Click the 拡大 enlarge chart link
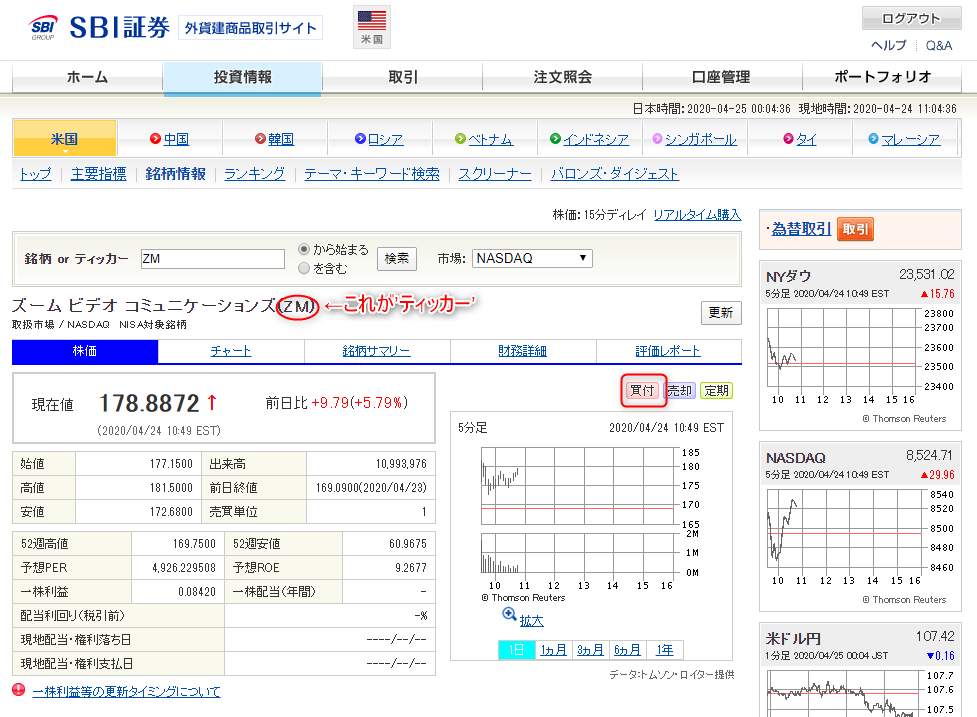The height and width of the screenshot is (717, 977). [x=531, y=621]
